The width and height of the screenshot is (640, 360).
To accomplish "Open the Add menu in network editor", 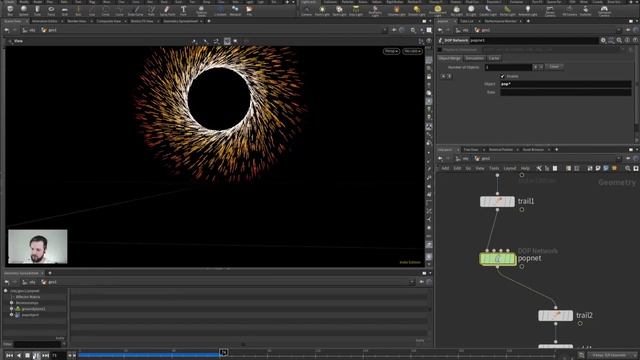I will click(x=445, y=168).
